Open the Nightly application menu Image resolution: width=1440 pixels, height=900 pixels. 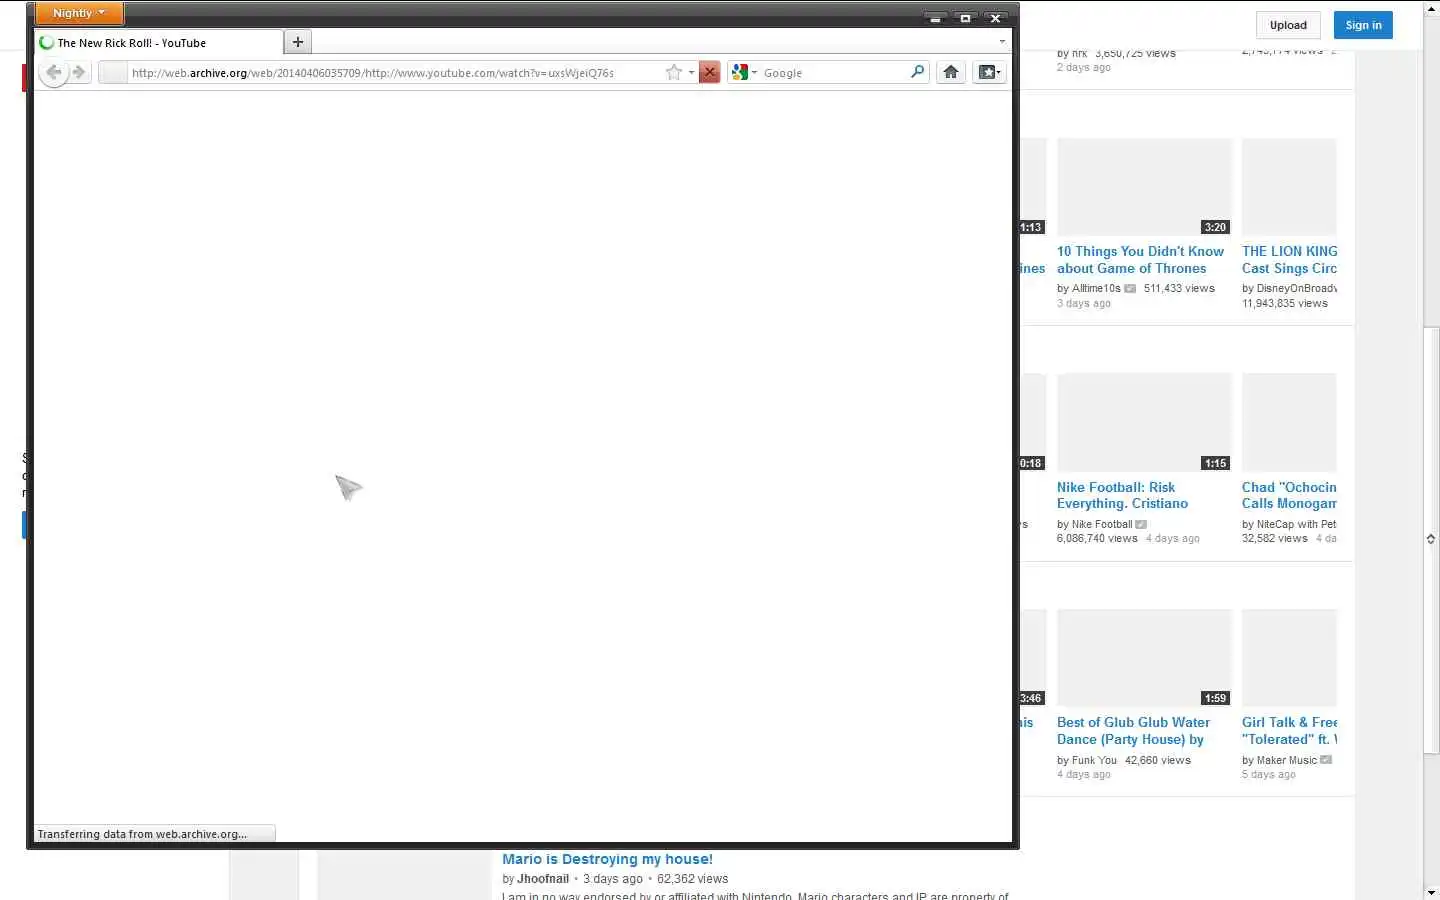(x=79, y=13)
